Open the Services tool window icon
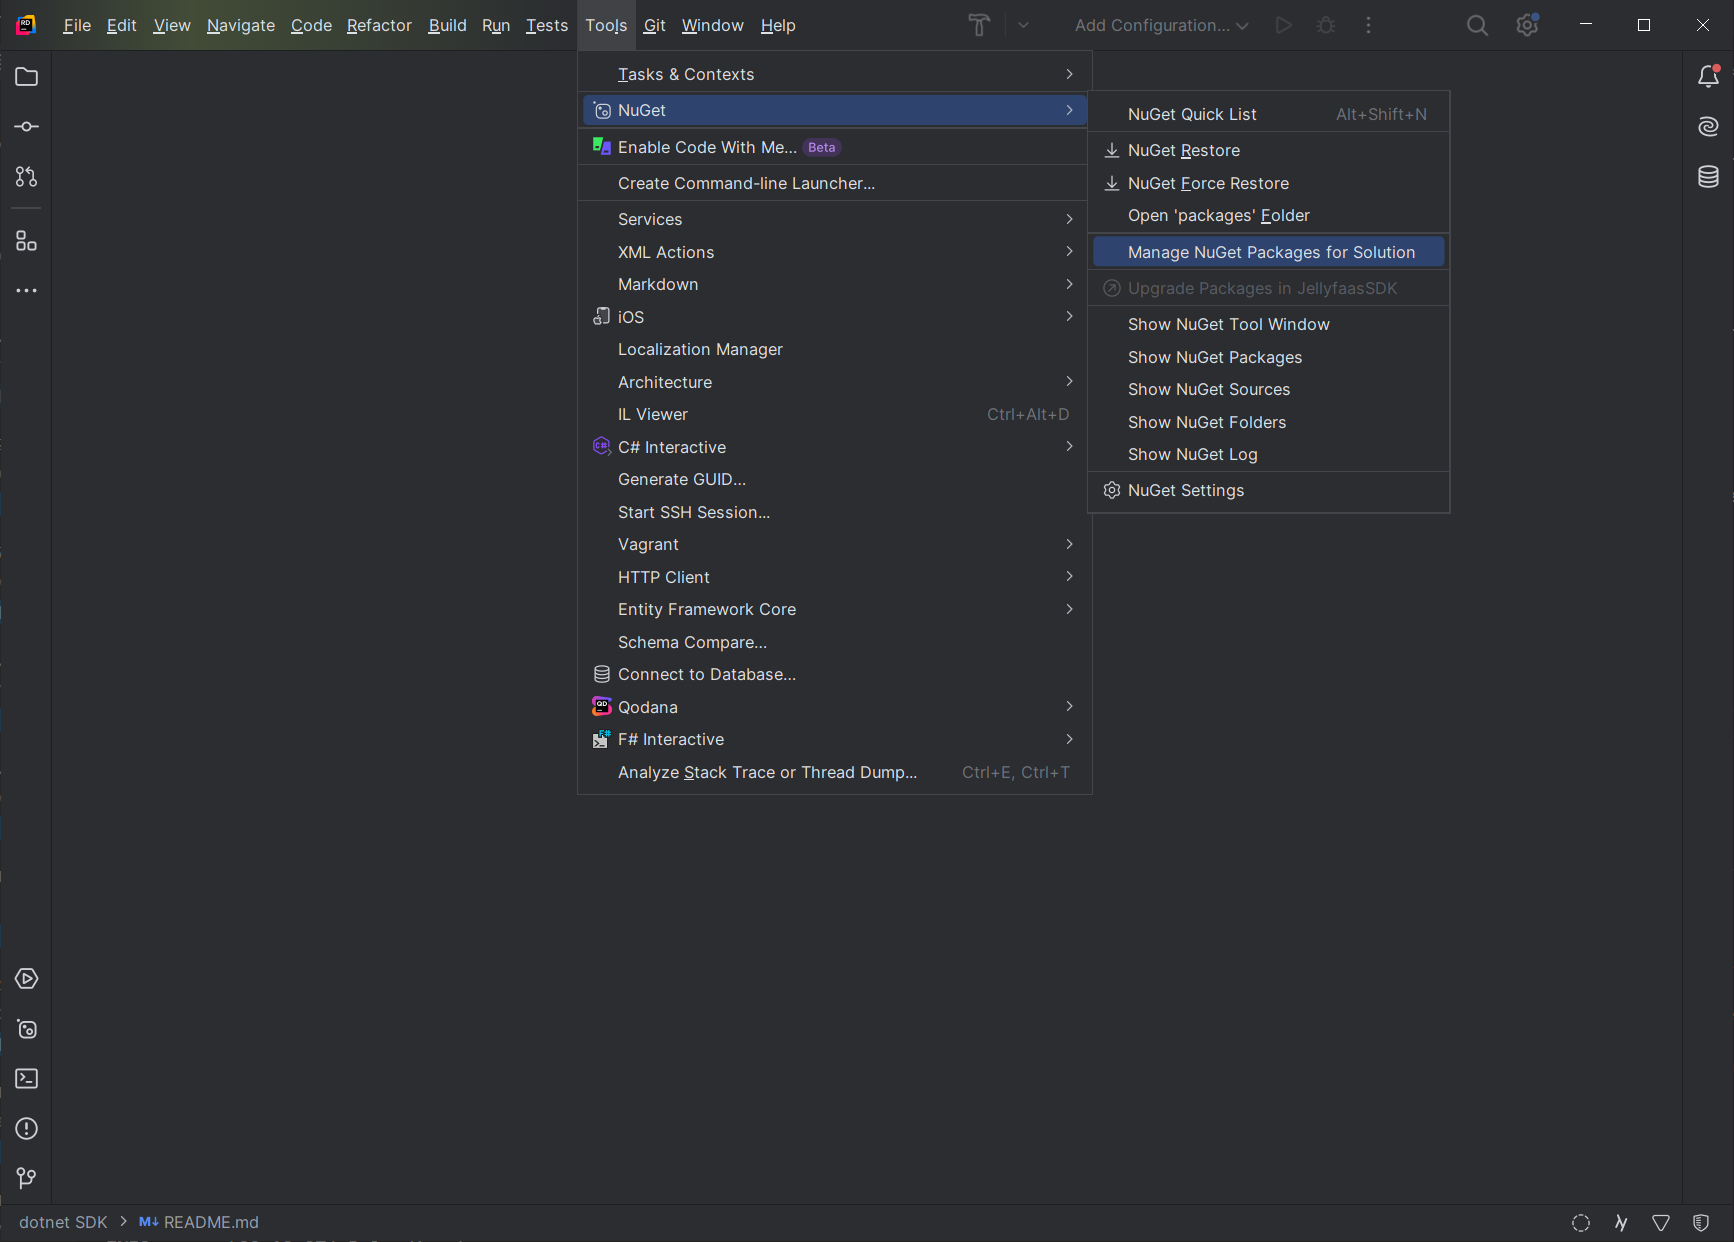The image size is (1734, 1242). pyautogui.click(x=27, y=979)
